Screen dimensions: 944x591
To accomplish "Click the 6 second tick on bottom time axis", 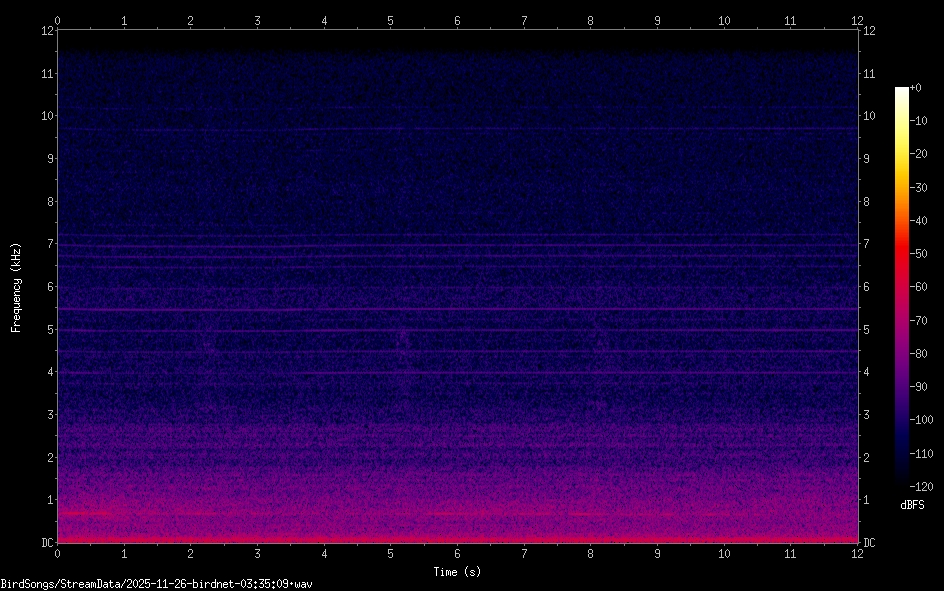I will tap(457, 553).
